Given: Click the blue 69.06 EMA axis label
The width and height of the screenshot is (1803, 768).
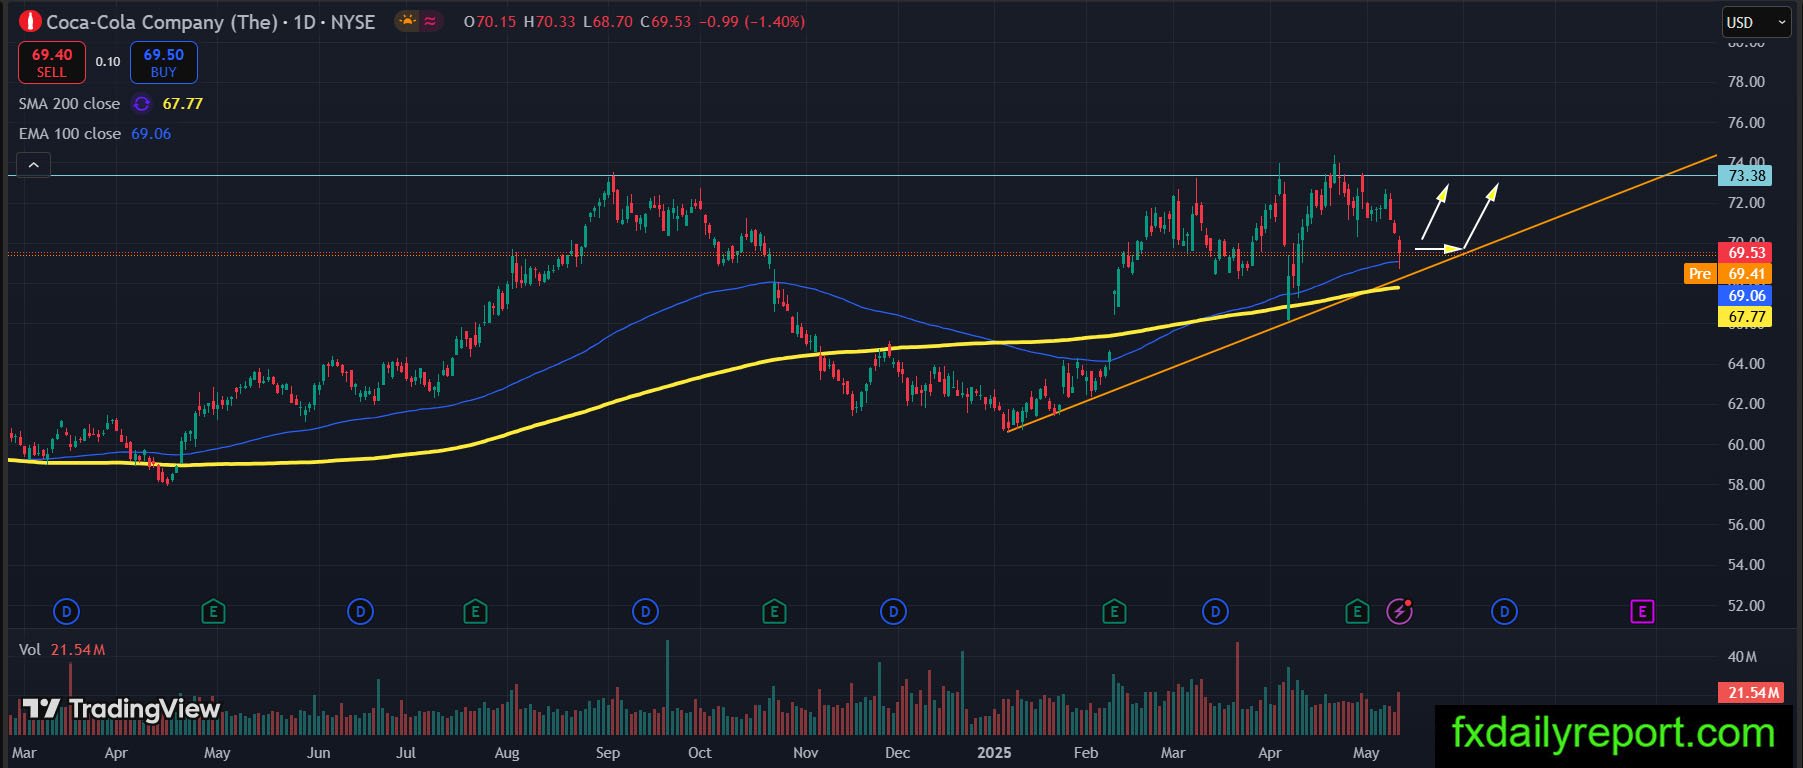Looking at the screenshot, I should (1745, 296).
